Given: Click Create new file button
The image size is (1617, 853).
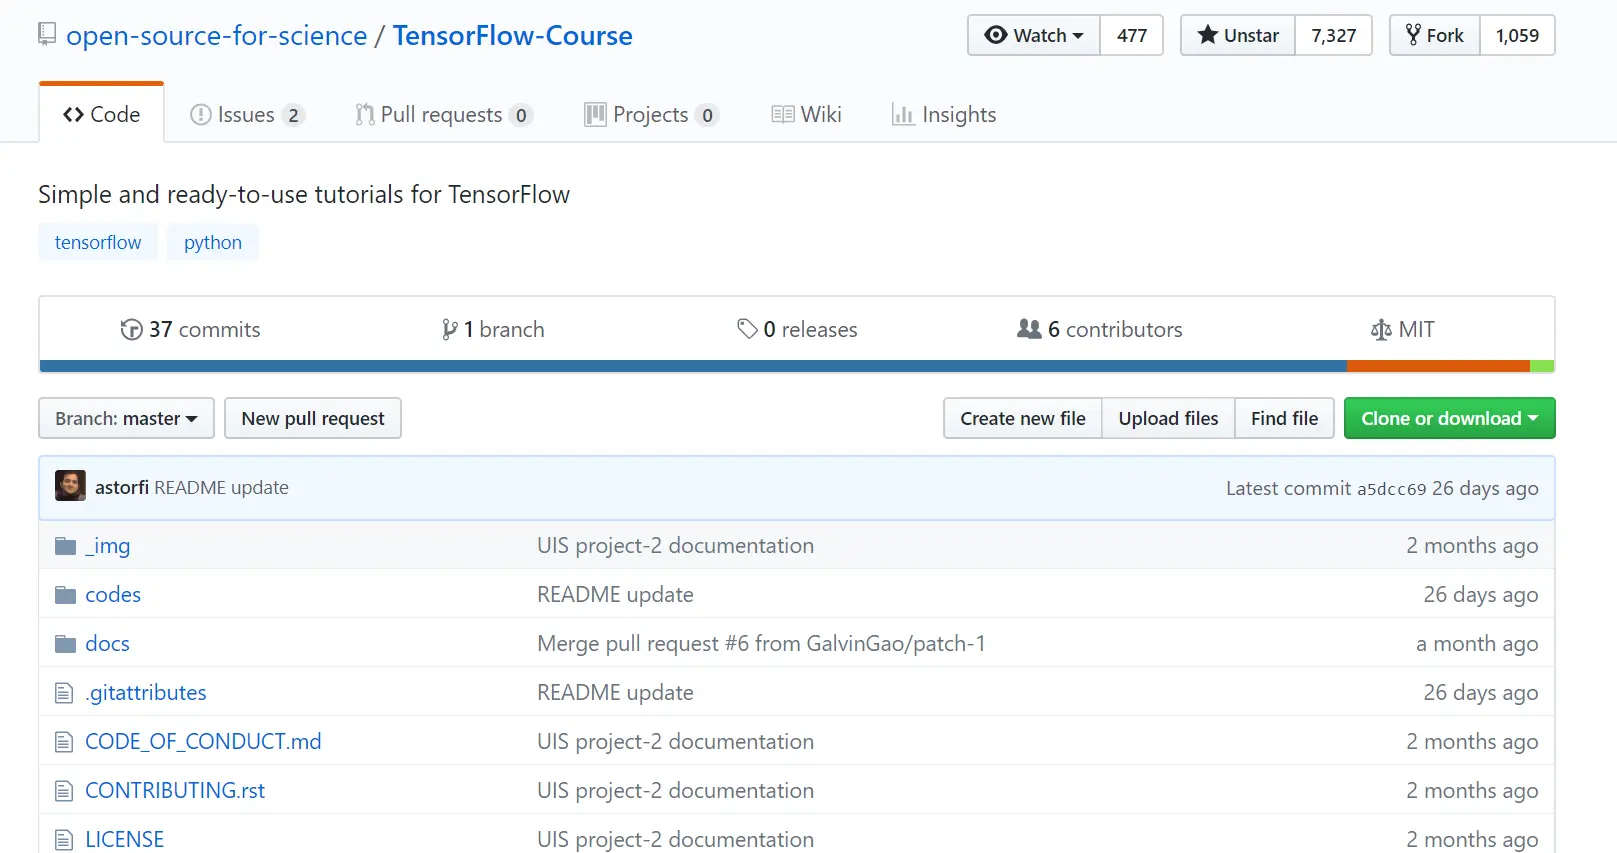Looking at the screenshot, I should coord(1023,418).
